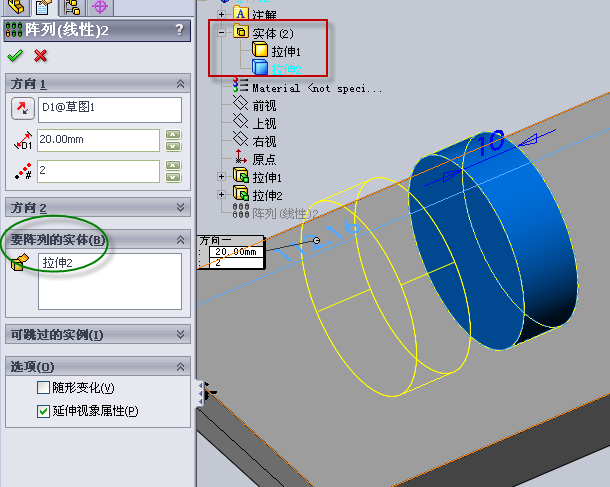This screenshot has height=487, width=610.
Task: Click the panel splitter collapse arrows
Action: [201, 393]
